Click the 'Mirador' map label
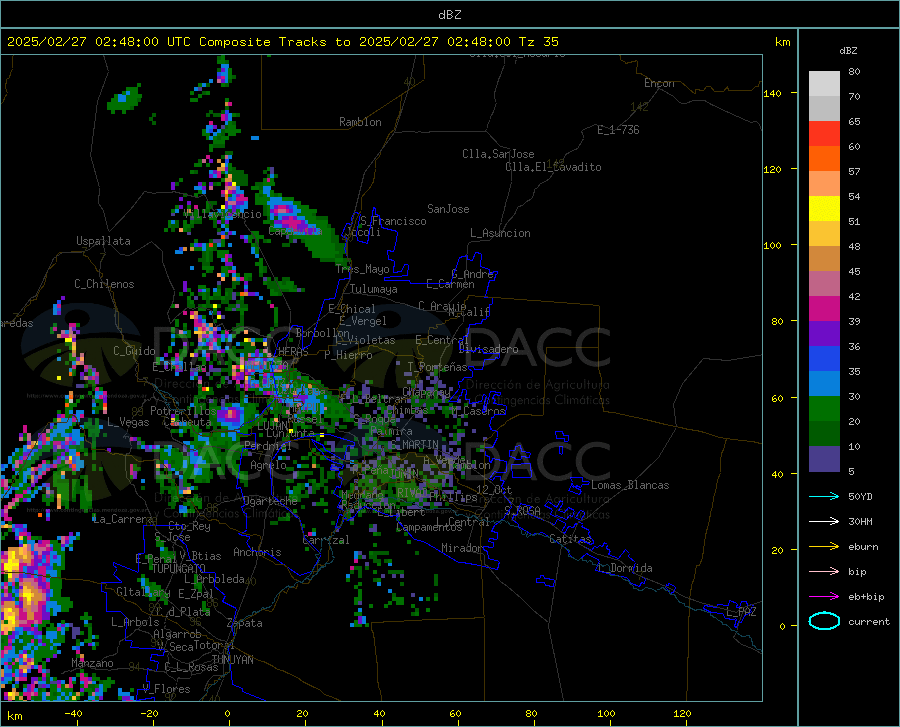The image size is (900, 727). (x=462, y=549)
